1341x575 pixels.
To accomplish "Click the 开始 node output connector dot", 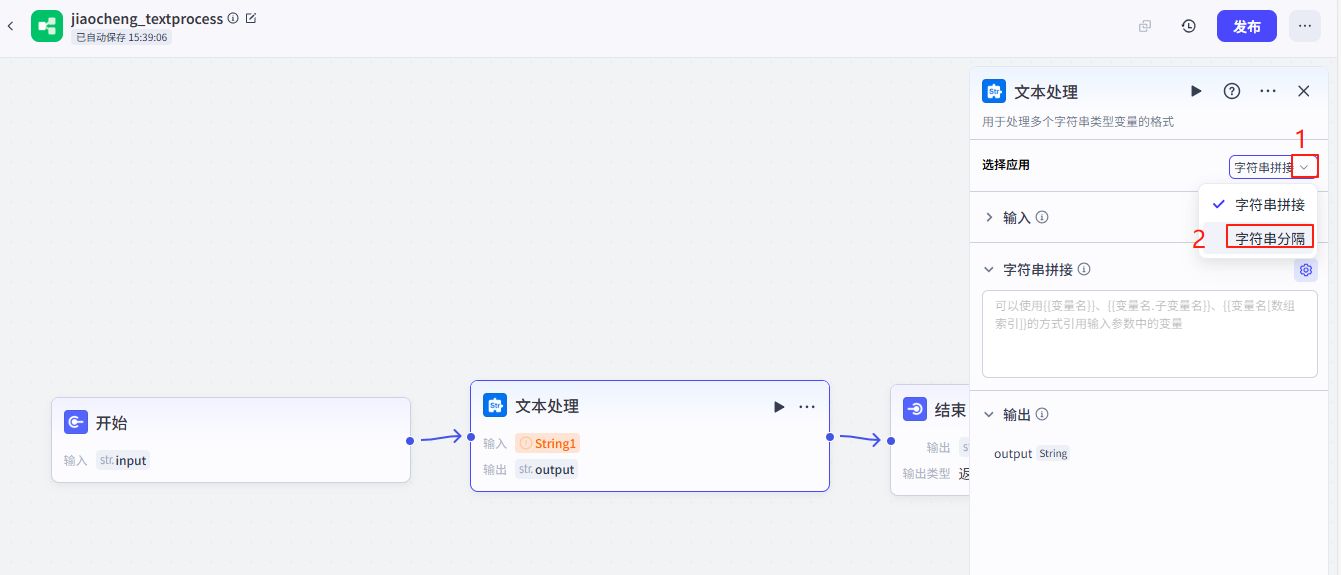I will [x=410, y=440].
